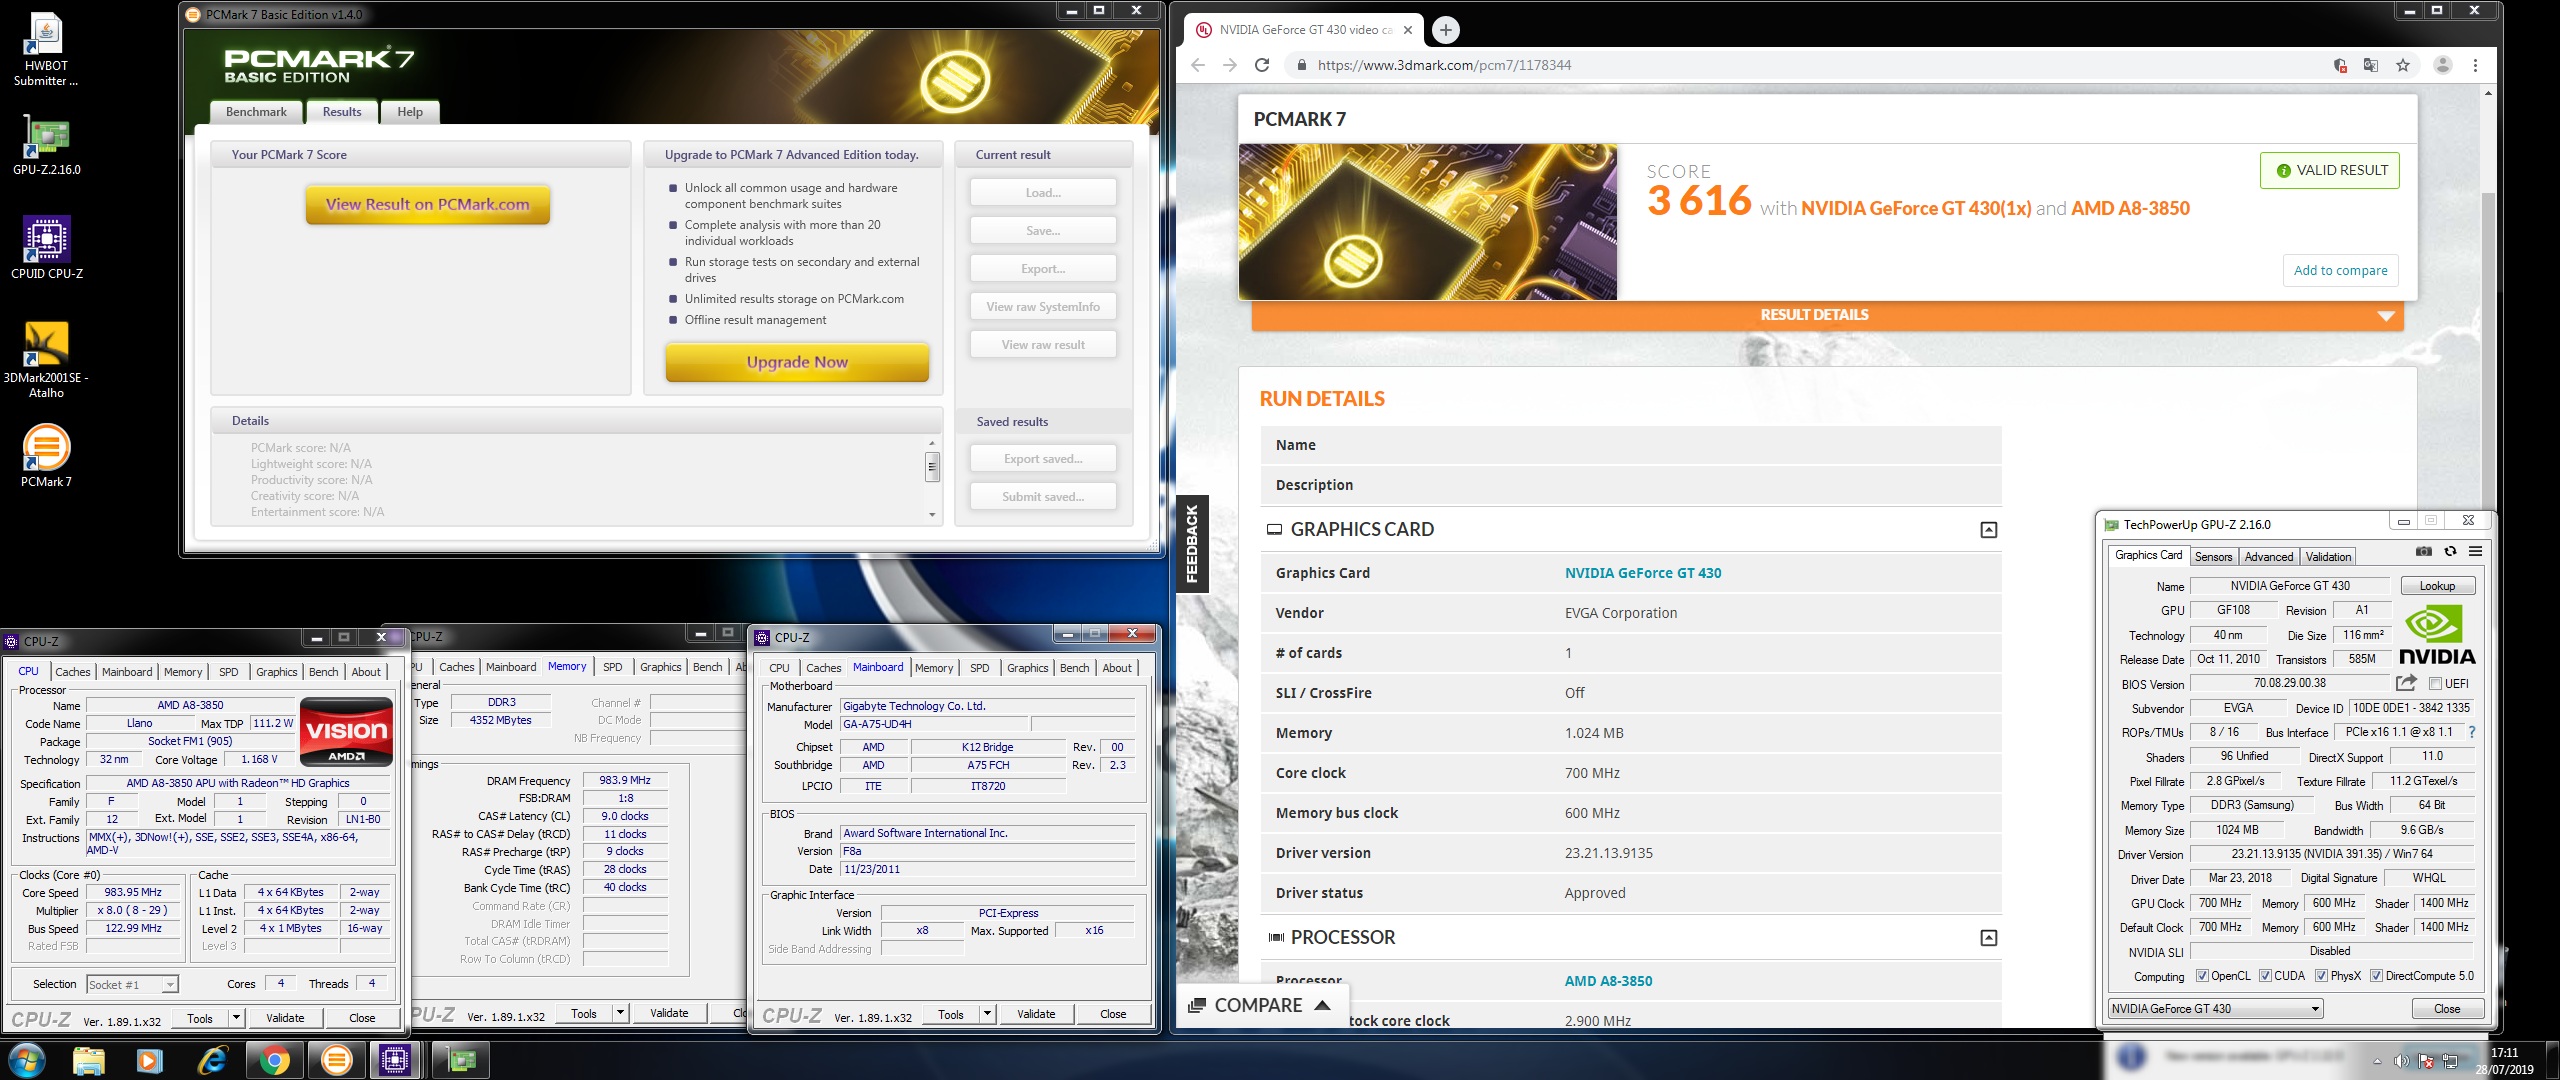Click the PCMark 7 result thumbnail image
Image resolution: width=2560 pixels, height=1080 pixels.
(1427, 222)
